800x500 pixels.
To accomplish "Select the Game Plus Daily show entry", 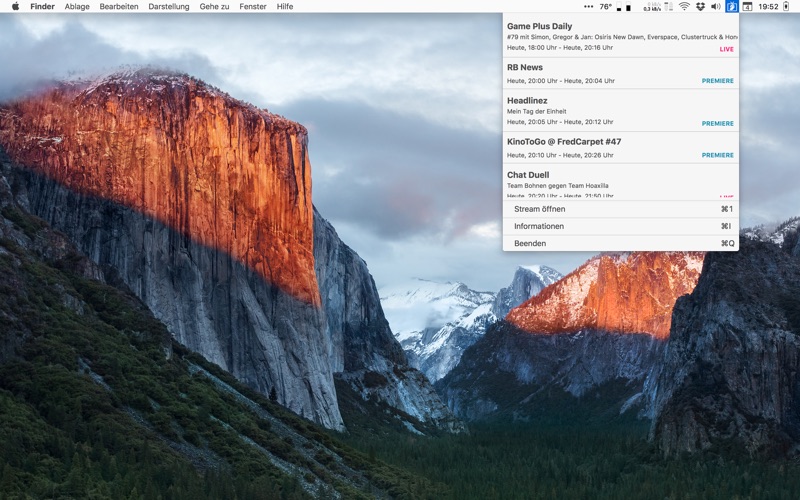I will click(621, 36).
